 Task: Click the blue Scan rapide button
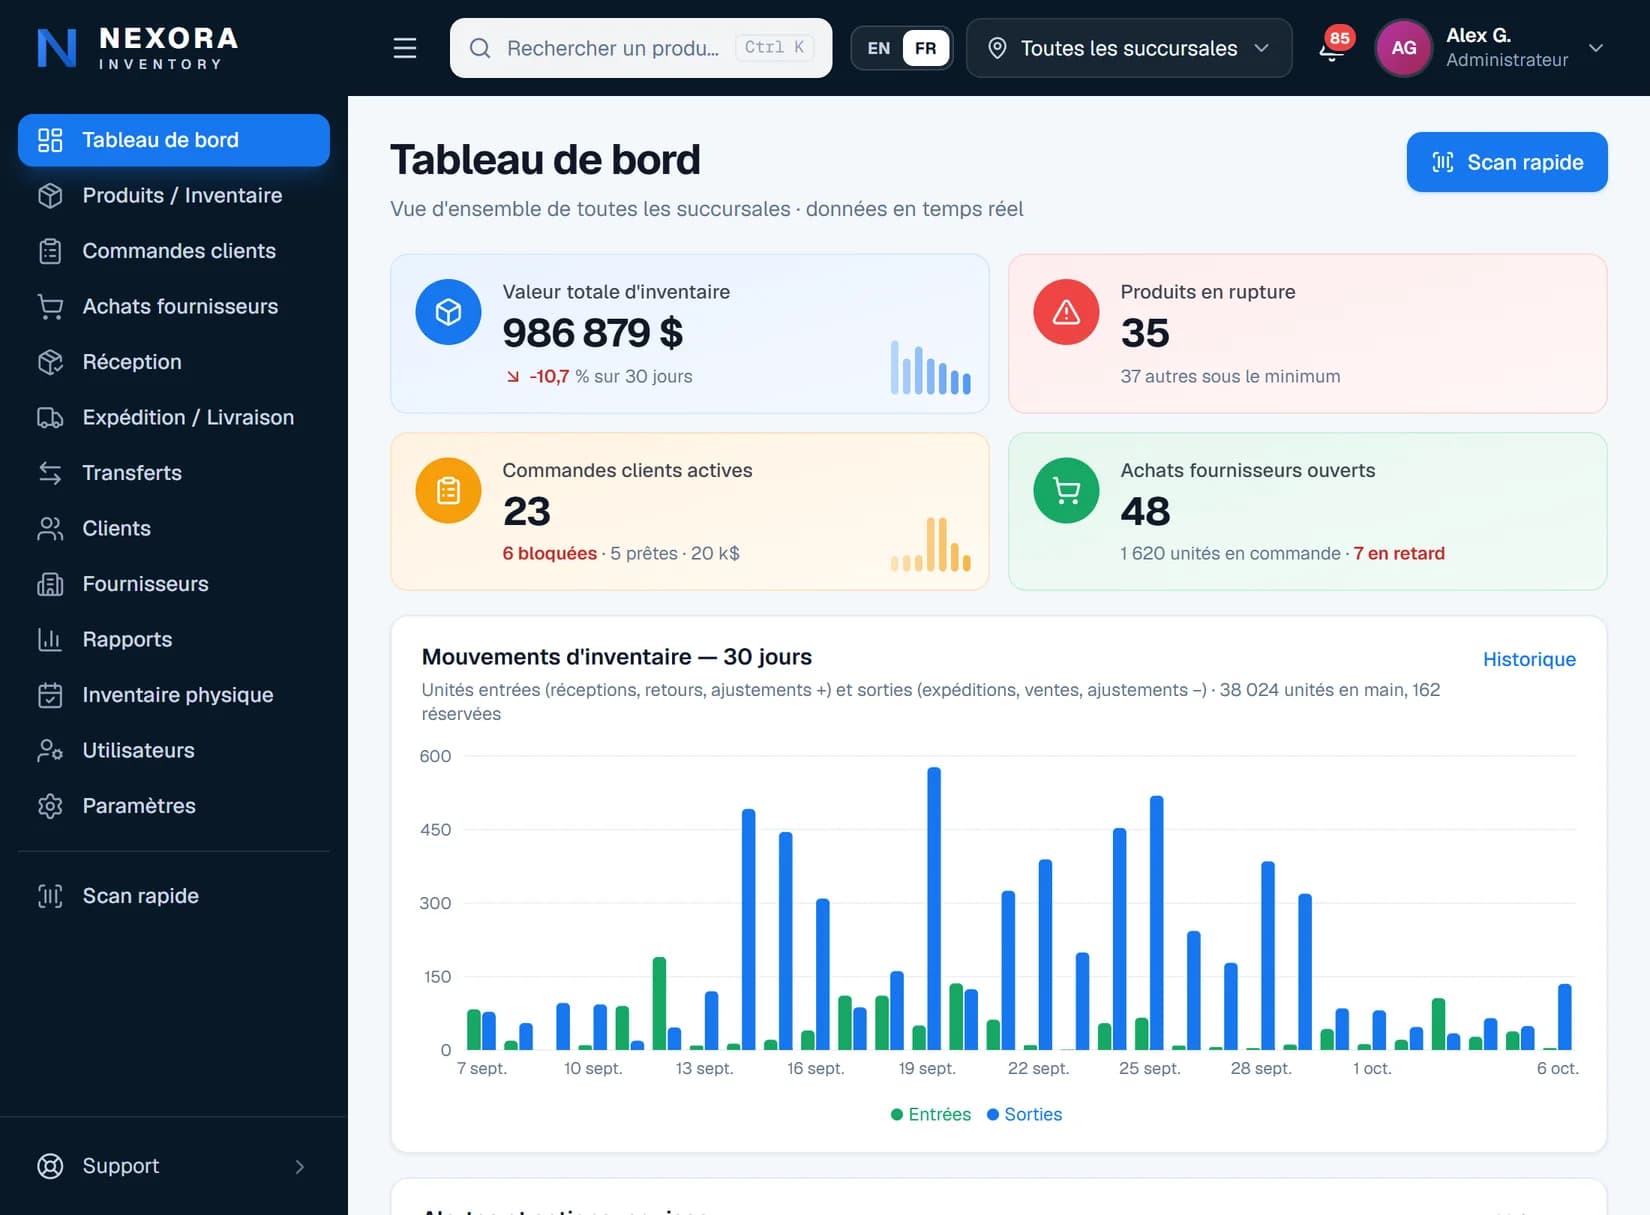coord(1507,162)
